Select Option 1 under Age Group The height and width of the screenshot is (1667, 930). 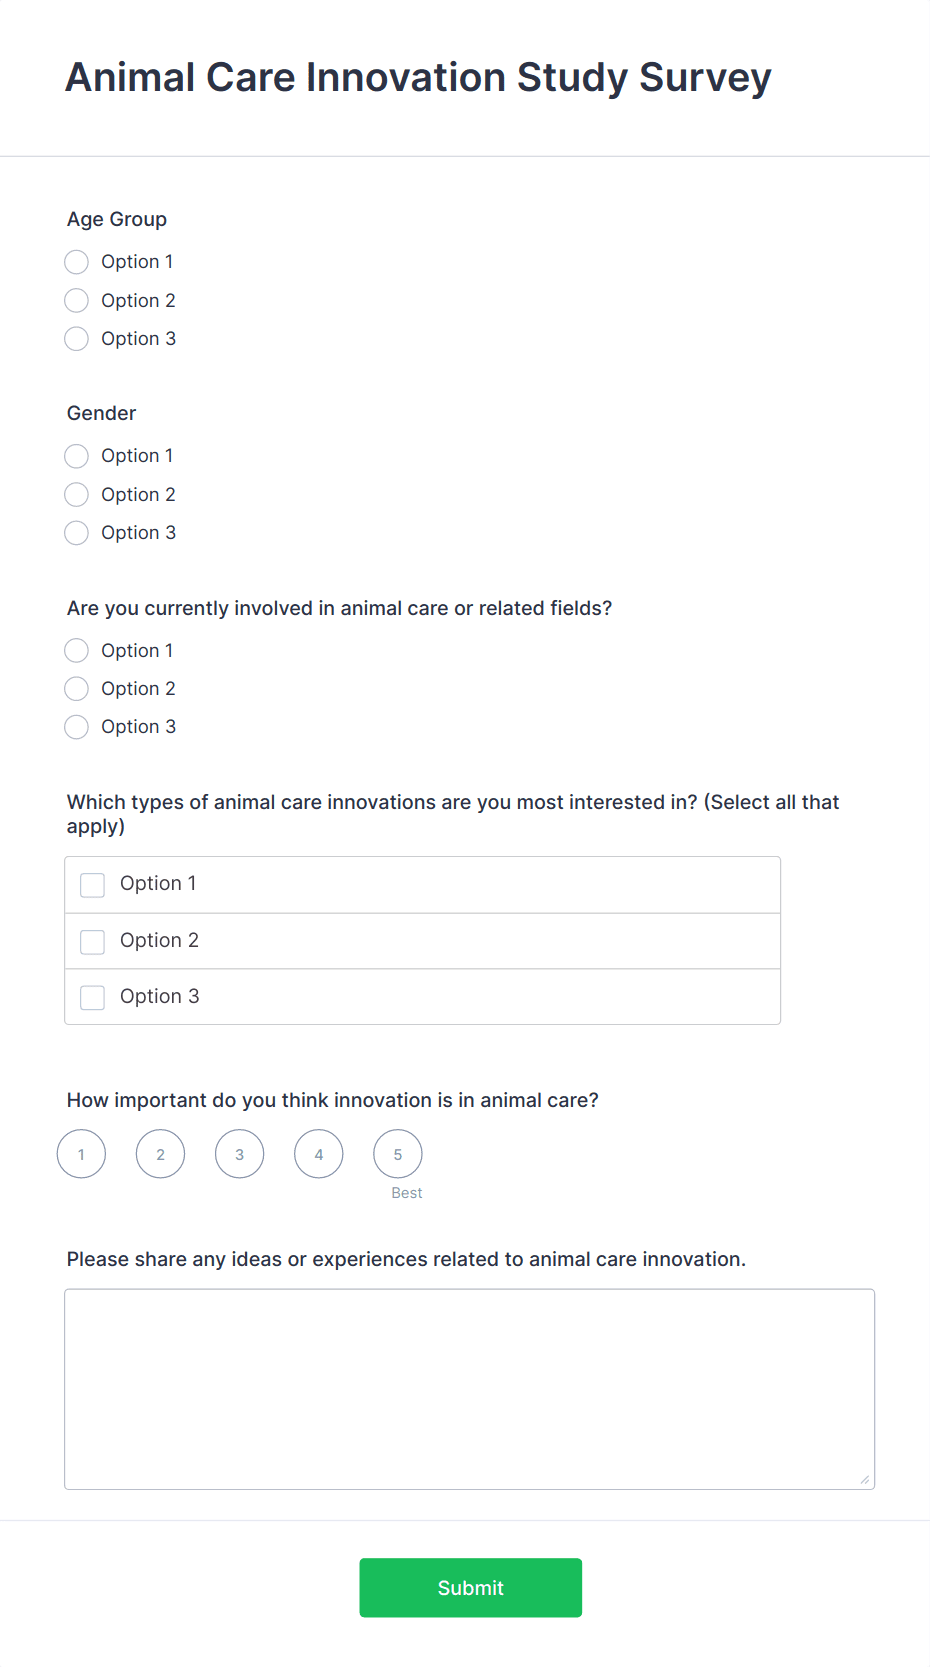[x=77, y=262]
